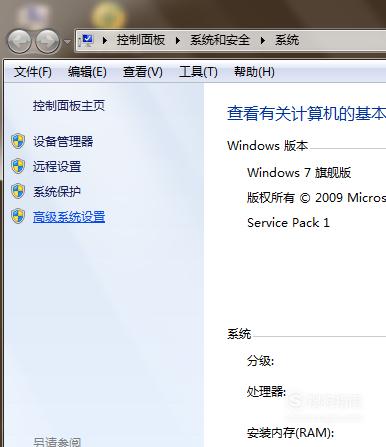Click the 处理器: label

(x=266, y=391)
